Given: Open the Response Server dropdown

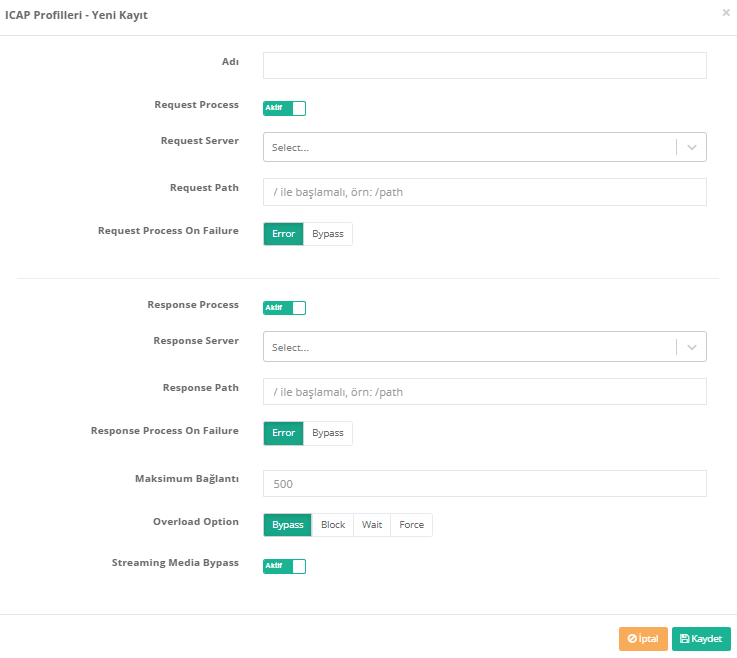Looking at the screenshot, I should [x=470, y=347].
